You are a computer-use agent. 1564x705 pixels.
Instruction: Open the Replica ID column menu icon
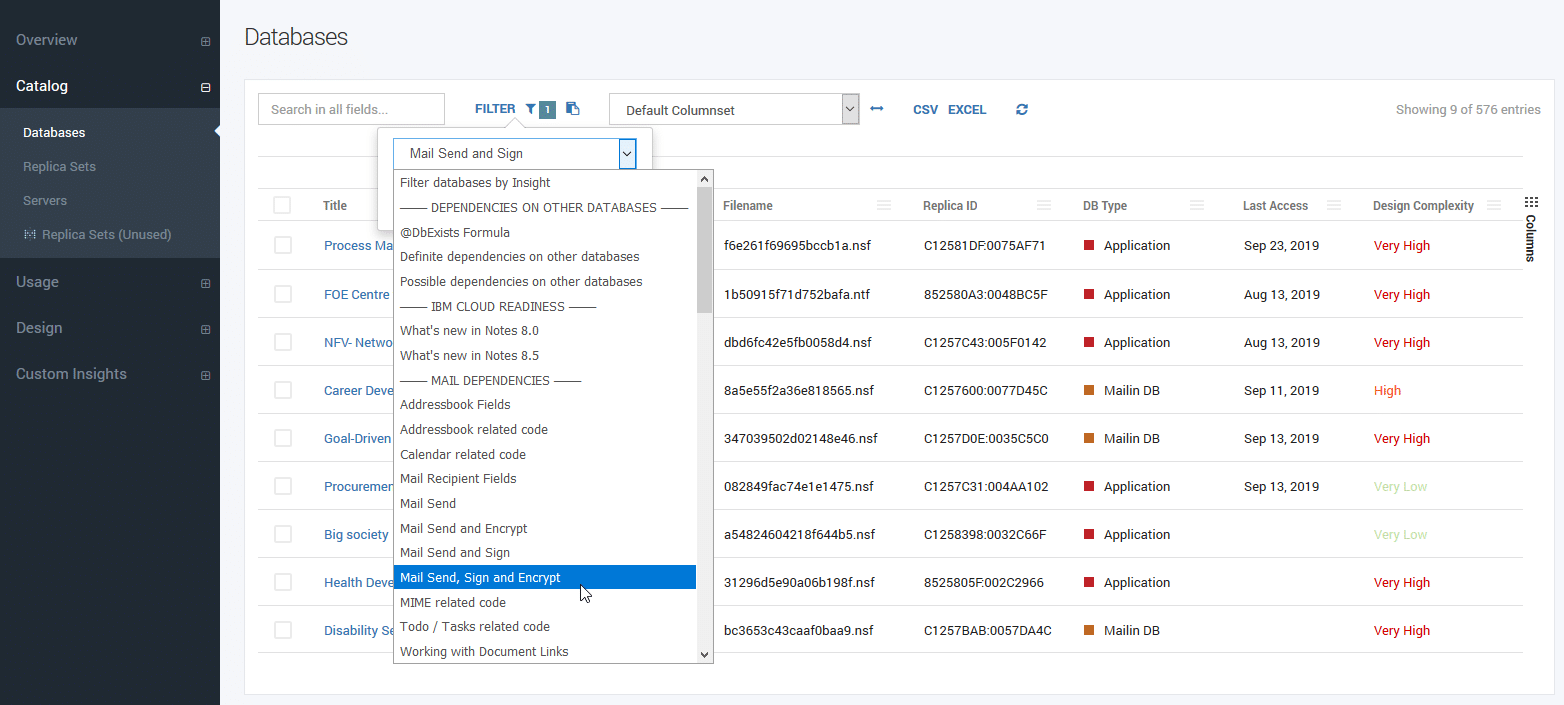[x=1043, y=205]
